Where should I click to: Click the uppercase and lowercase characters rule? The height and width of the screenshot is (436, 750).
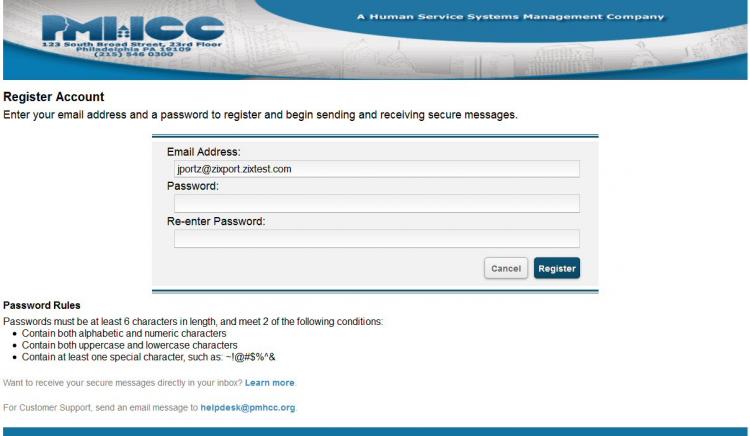click(x=130, y=345)
